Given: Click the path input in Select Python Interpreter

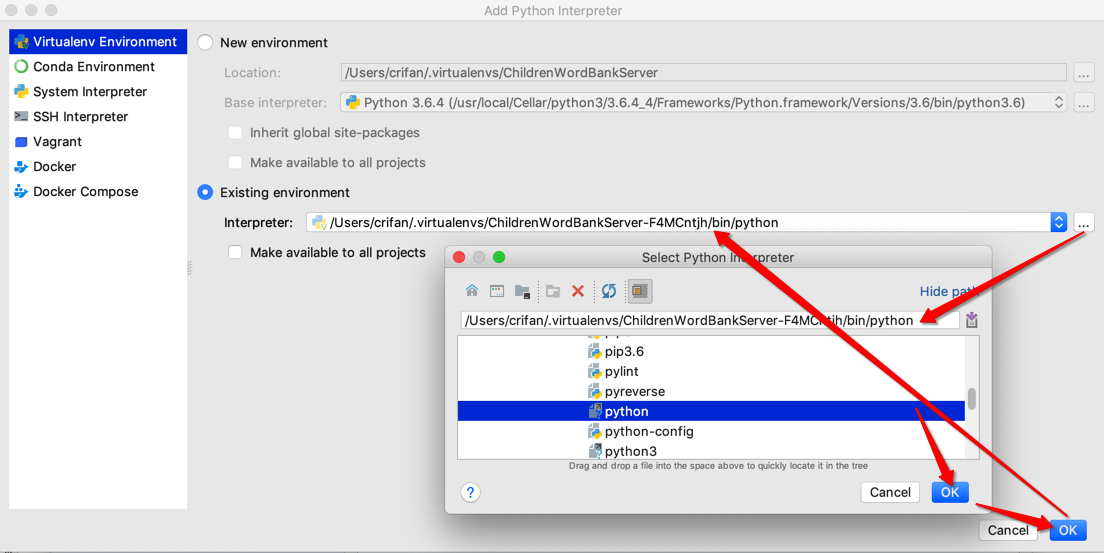Looking at the screenshot, I should (x=710, y=321).
